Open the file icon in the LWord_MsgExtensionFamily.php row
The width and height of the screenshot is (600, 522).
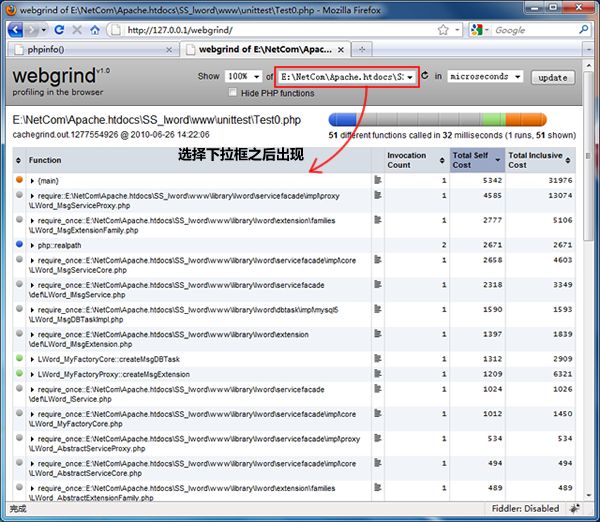coord(378,220)
